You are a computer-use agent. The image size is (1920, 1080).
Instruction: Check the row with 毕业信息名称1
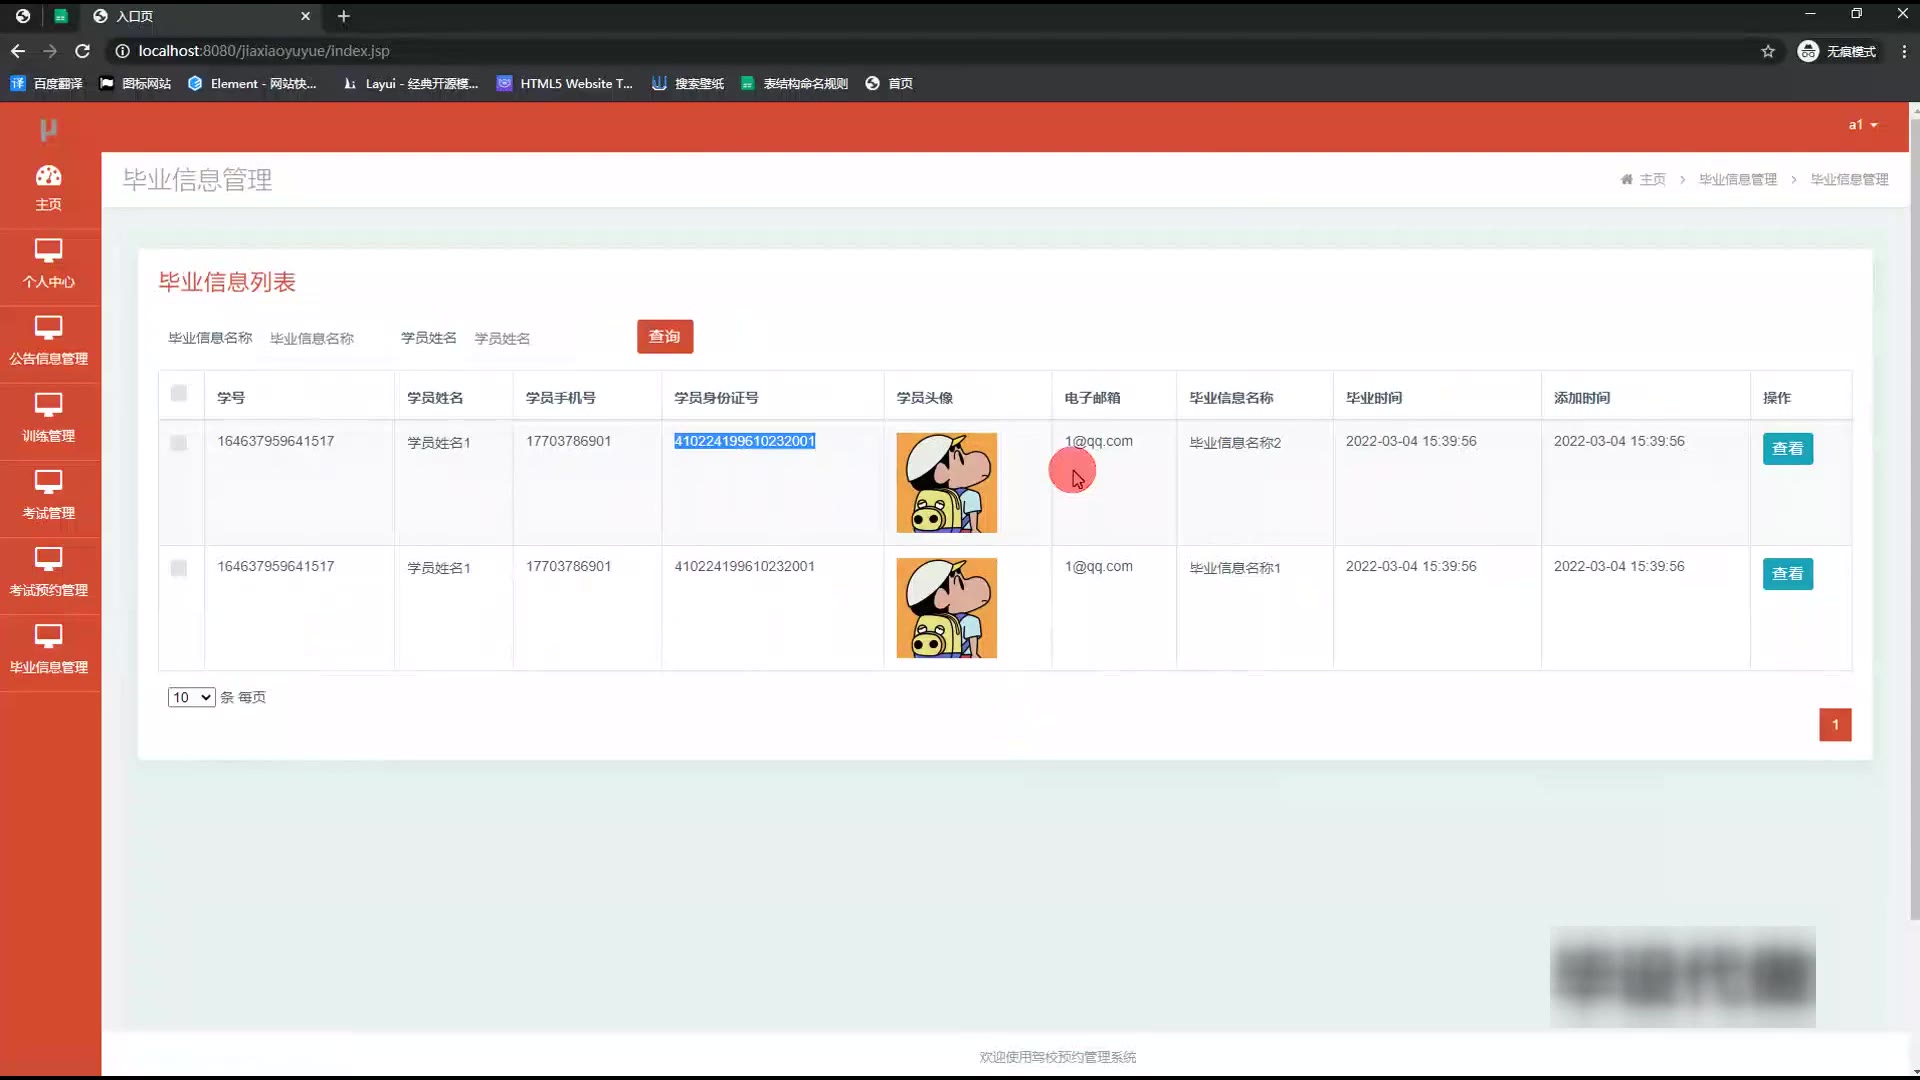tap(179, 568)
